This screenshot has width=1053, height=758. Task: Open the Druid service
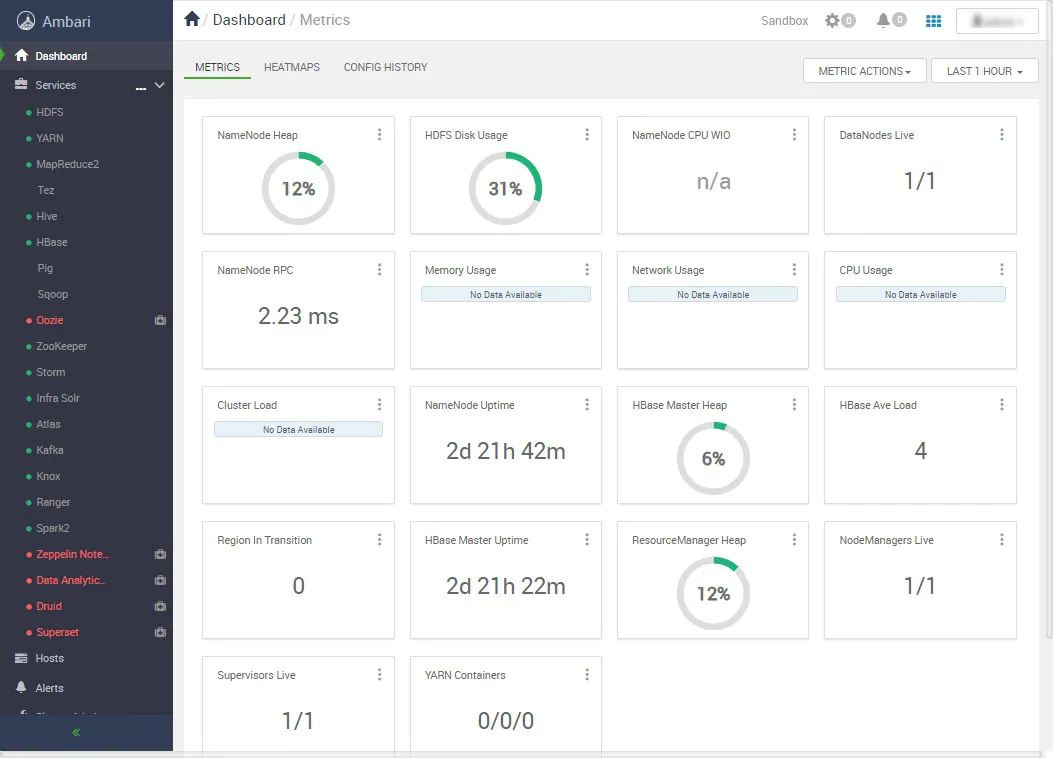49,606
